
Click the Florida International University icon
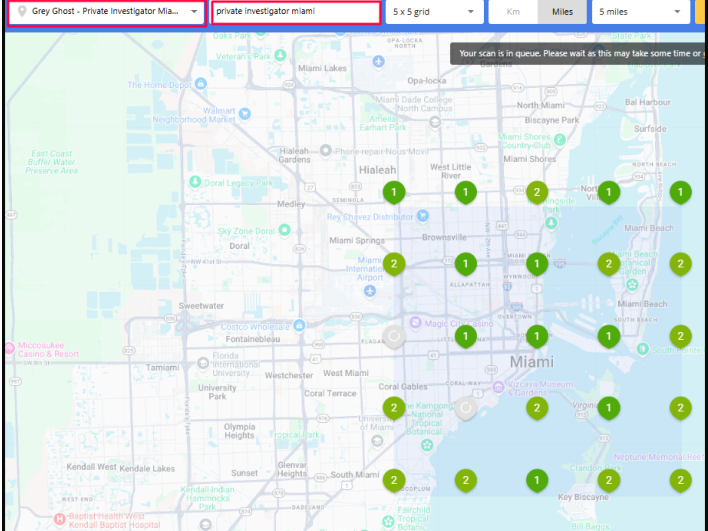203,363
